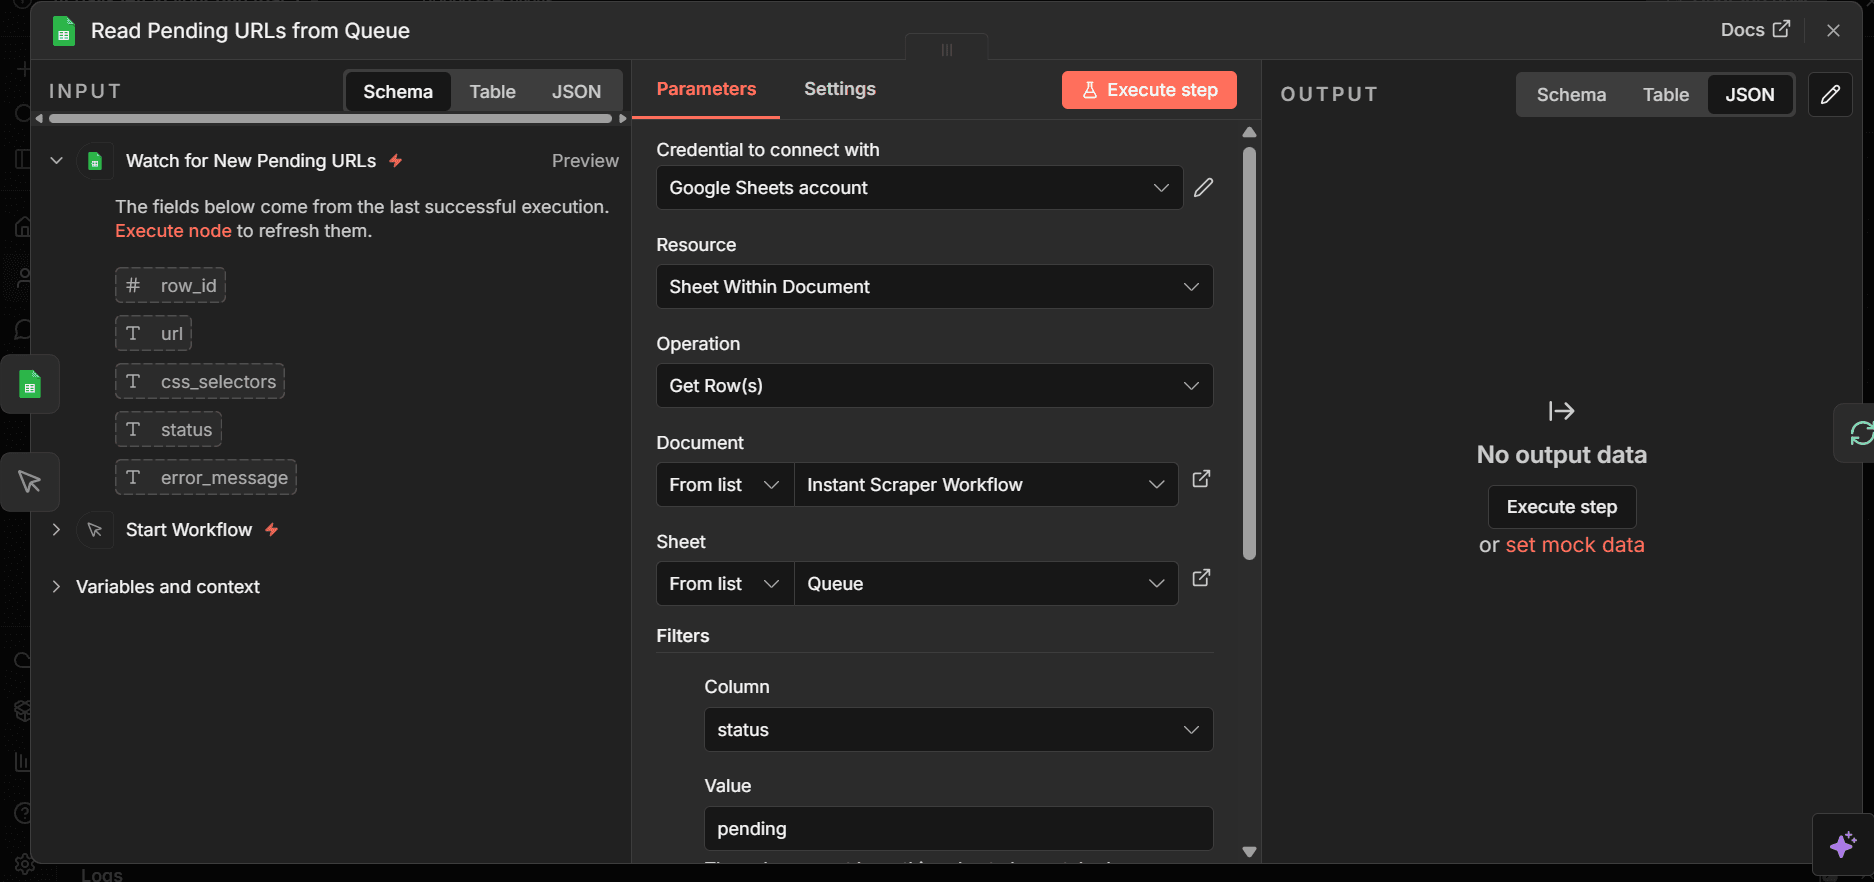The height and width of the screenshot is (882, 1874).
Task: Collapse the Watch for New Pending URLs node
Action: click(57, 161)
